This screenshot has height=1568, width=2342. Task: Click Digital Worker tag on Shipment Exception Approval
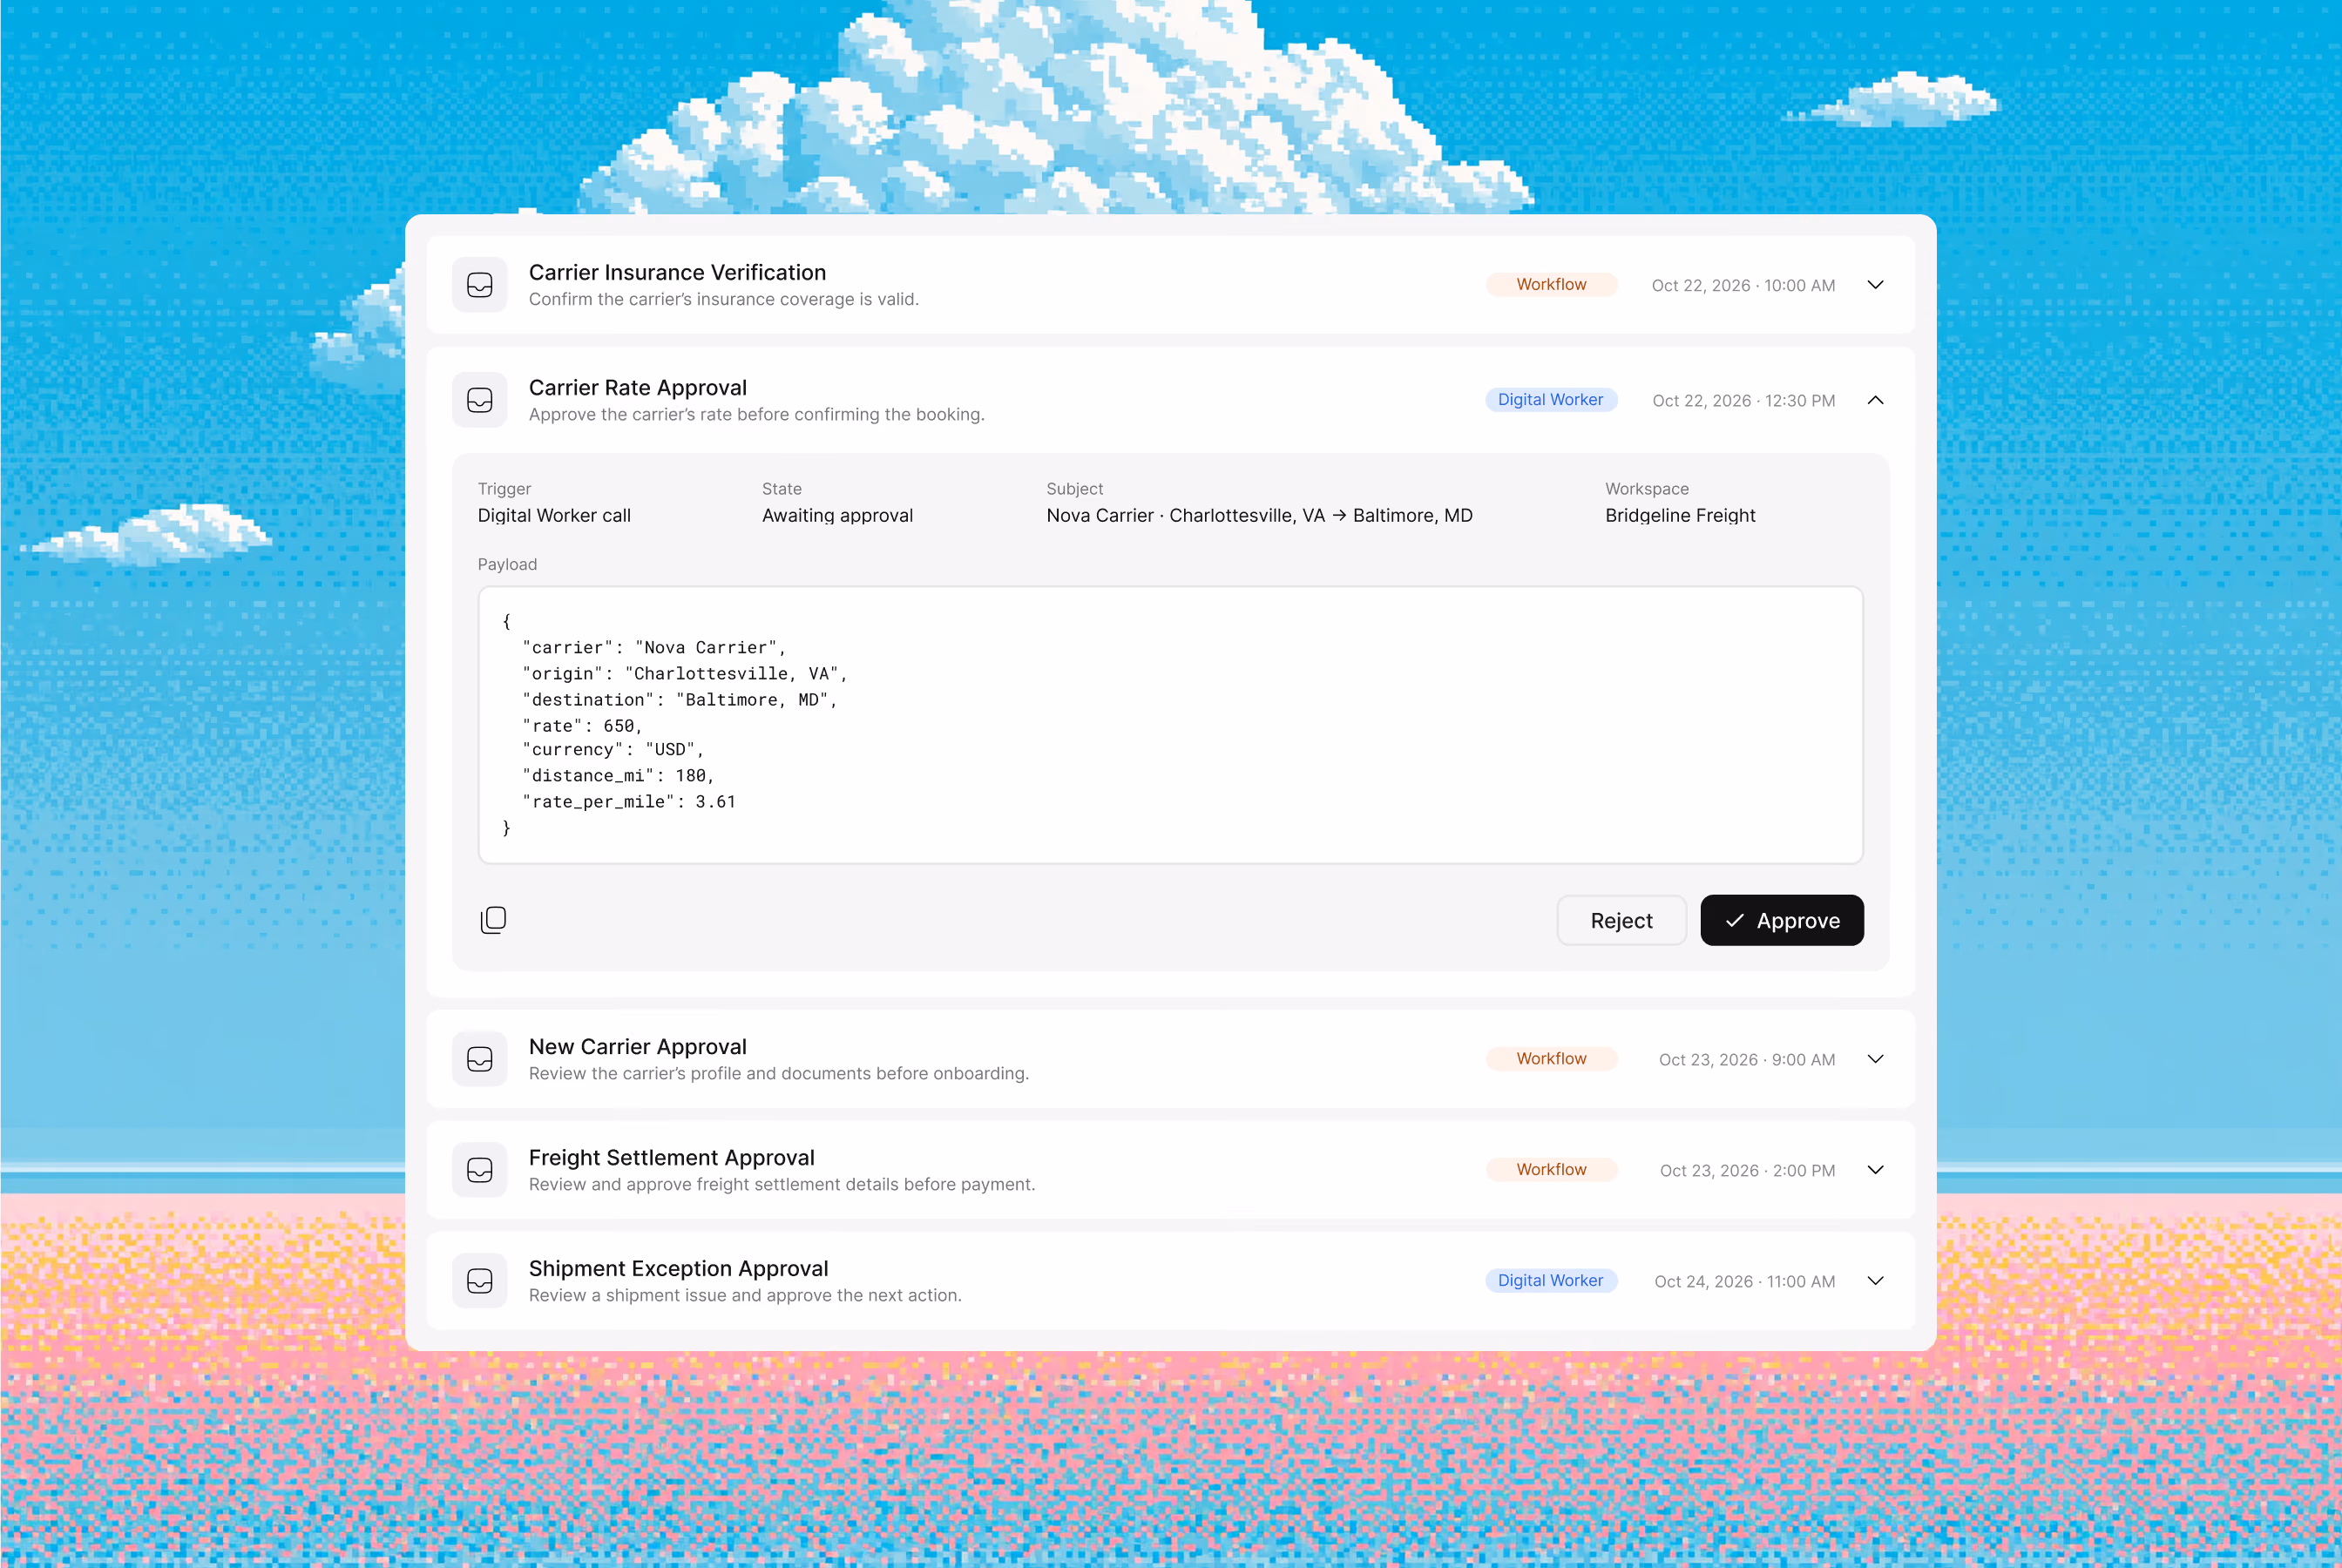click(1551, 1281)
